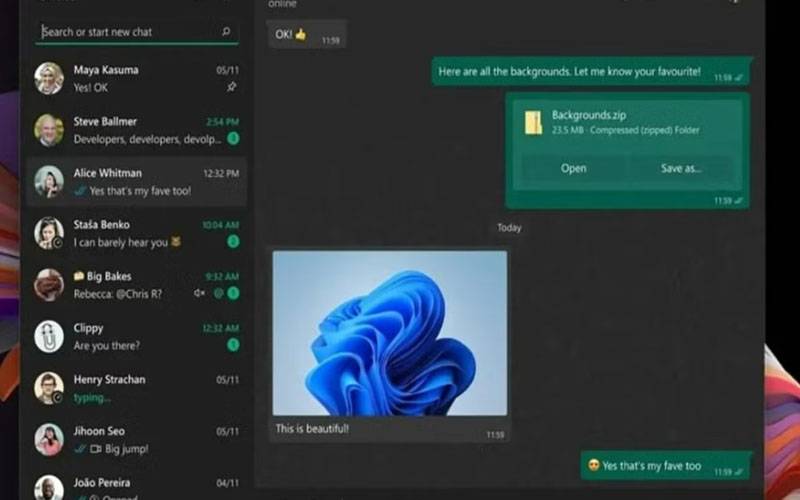This screenshot has height=500, width=800.
Task: Select João Pereira chat name
Action: (x=102, y=483)
